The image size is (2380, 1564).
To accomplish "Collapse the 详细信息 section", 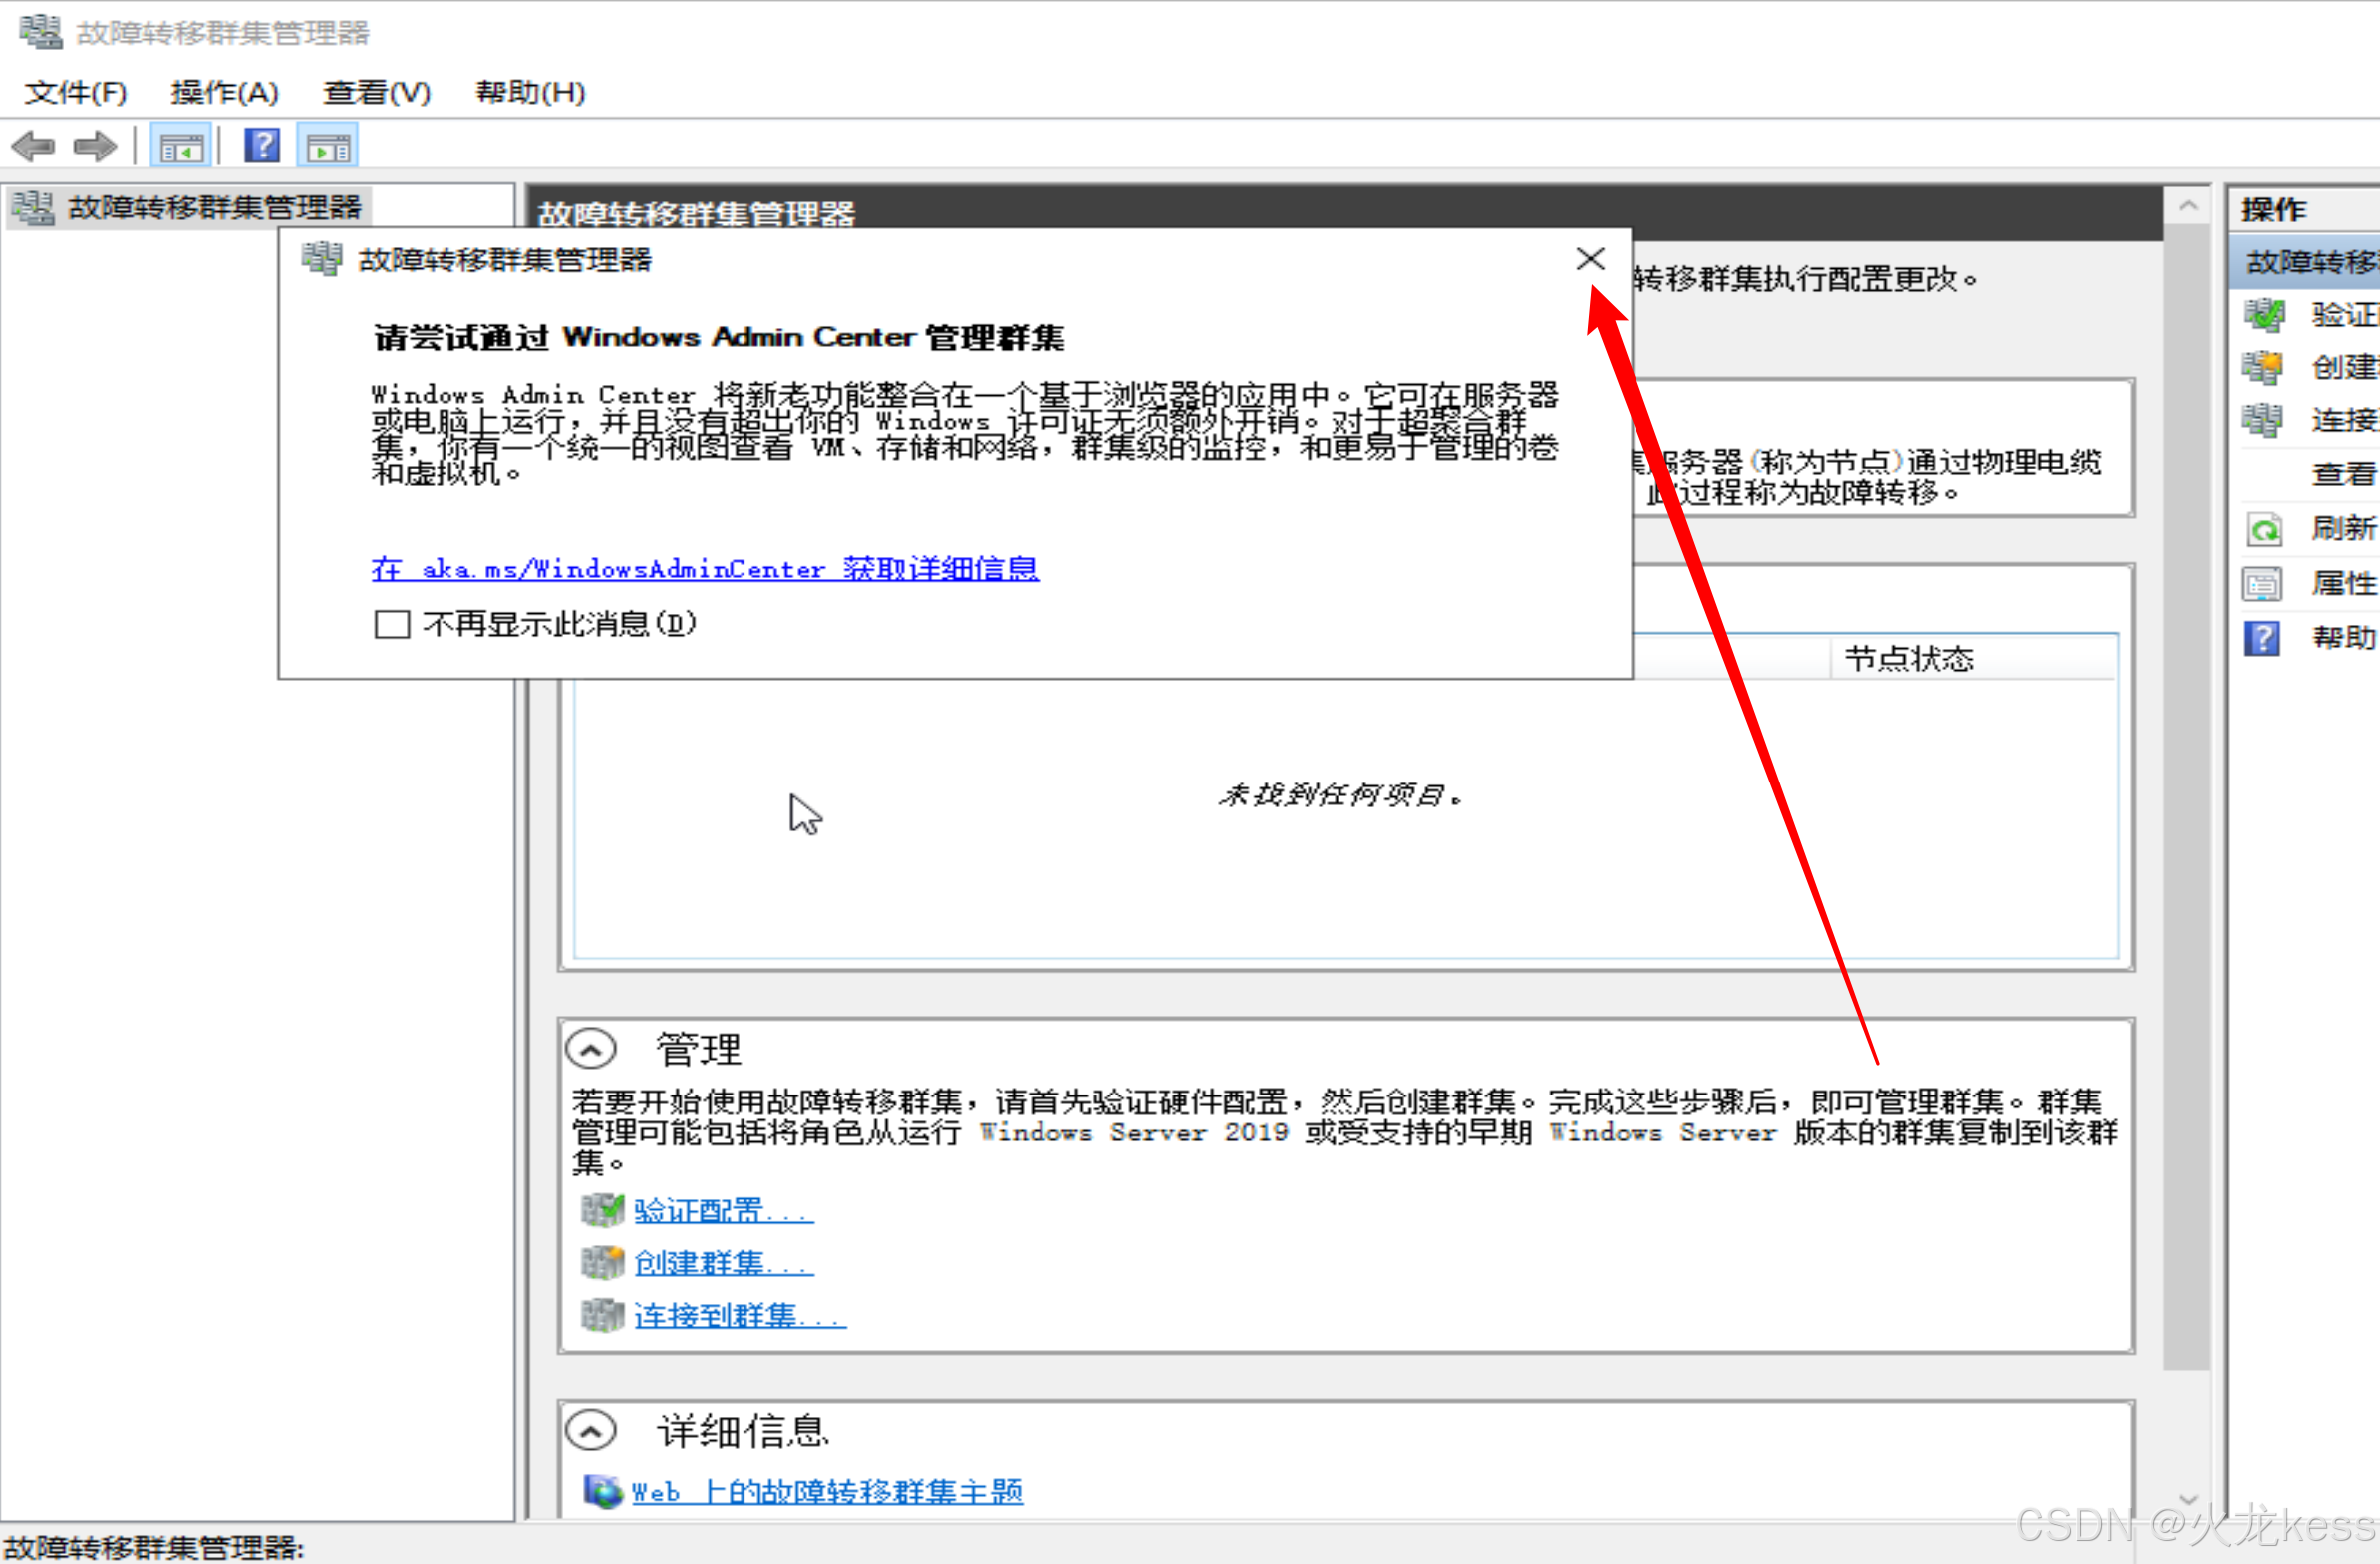I will point(591,1431).
